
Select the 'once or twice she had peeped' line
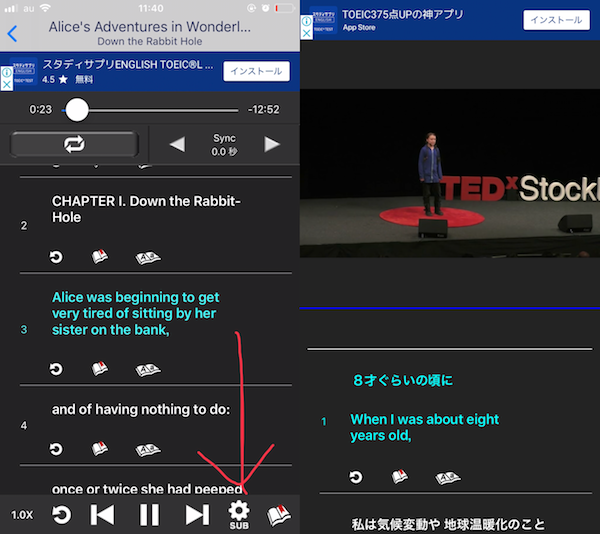pyautogui.click(x=147, y=488)
